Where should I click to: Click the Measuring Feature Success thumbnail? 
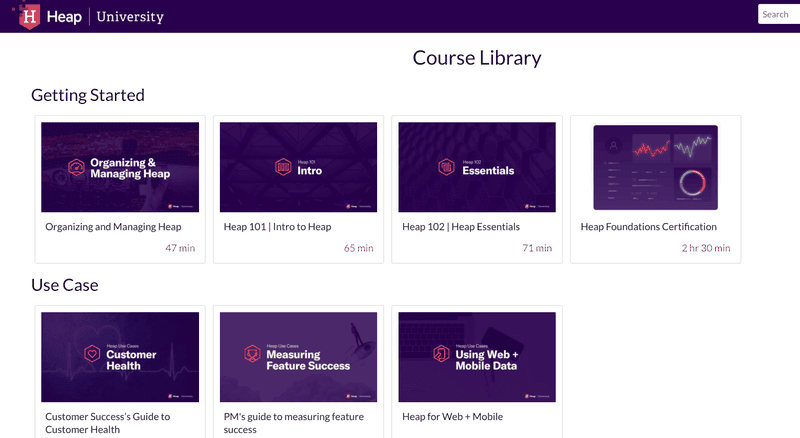298,357
